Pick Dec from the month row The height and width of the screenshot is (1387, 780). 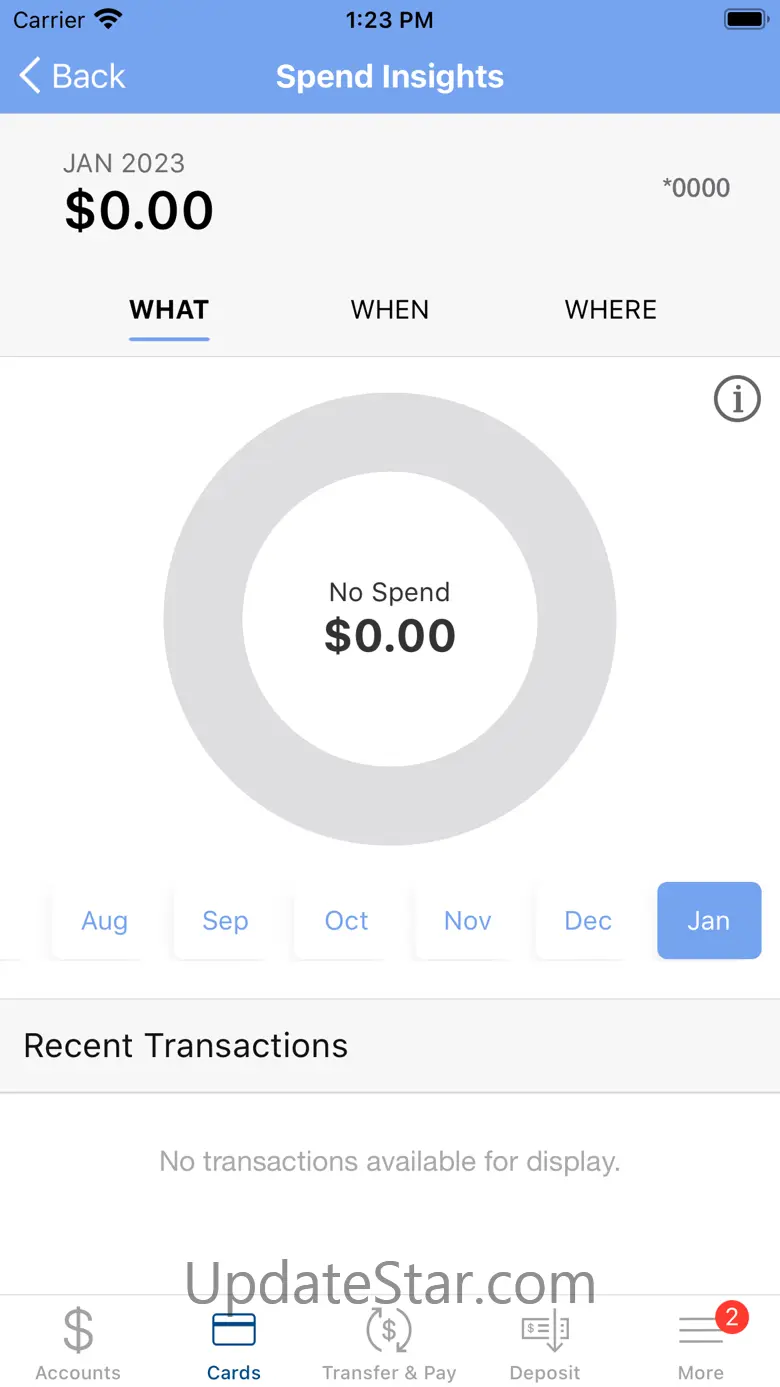[588, 921]
